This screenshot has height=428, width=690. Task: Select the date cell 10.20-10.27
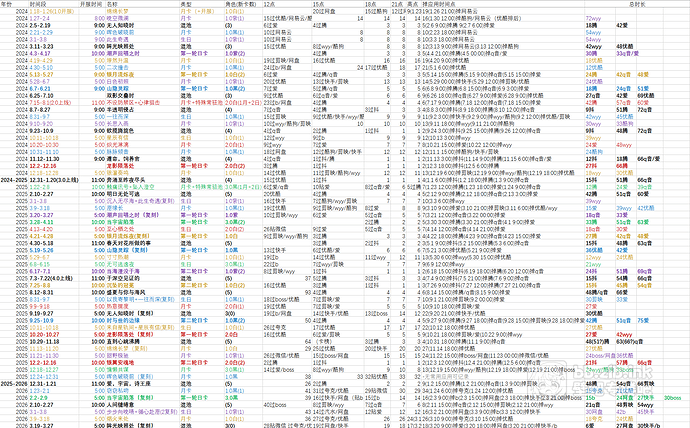(x=44, y=334)
